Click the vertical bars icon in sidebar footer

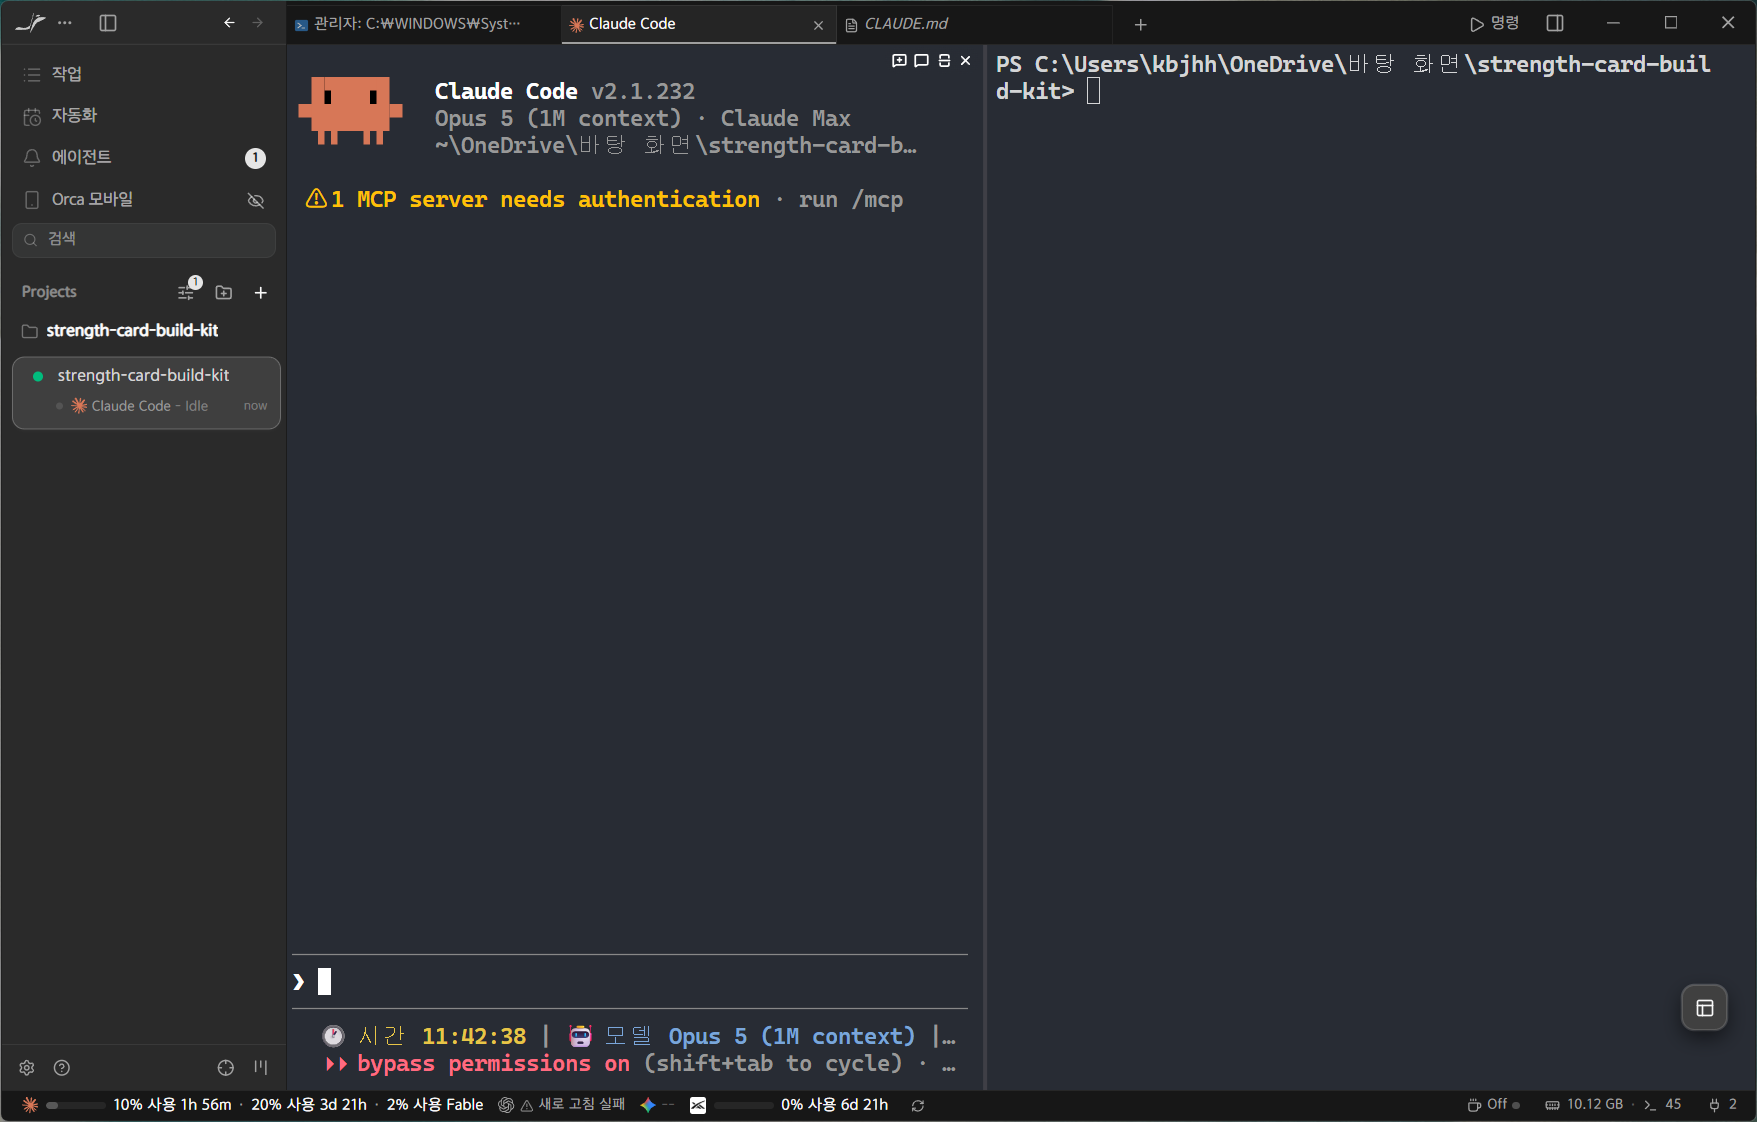tap(261, 1068)
